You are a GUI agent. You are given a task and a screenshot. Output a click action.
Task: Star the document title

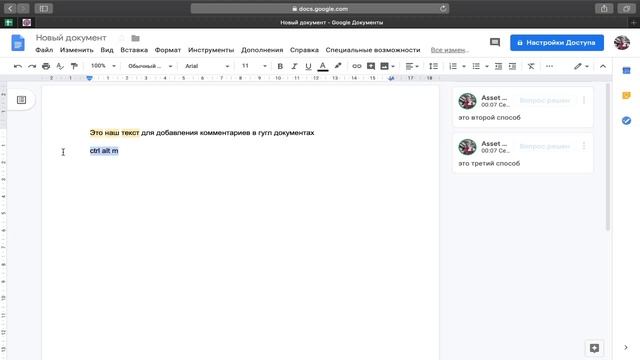point(122,38)
